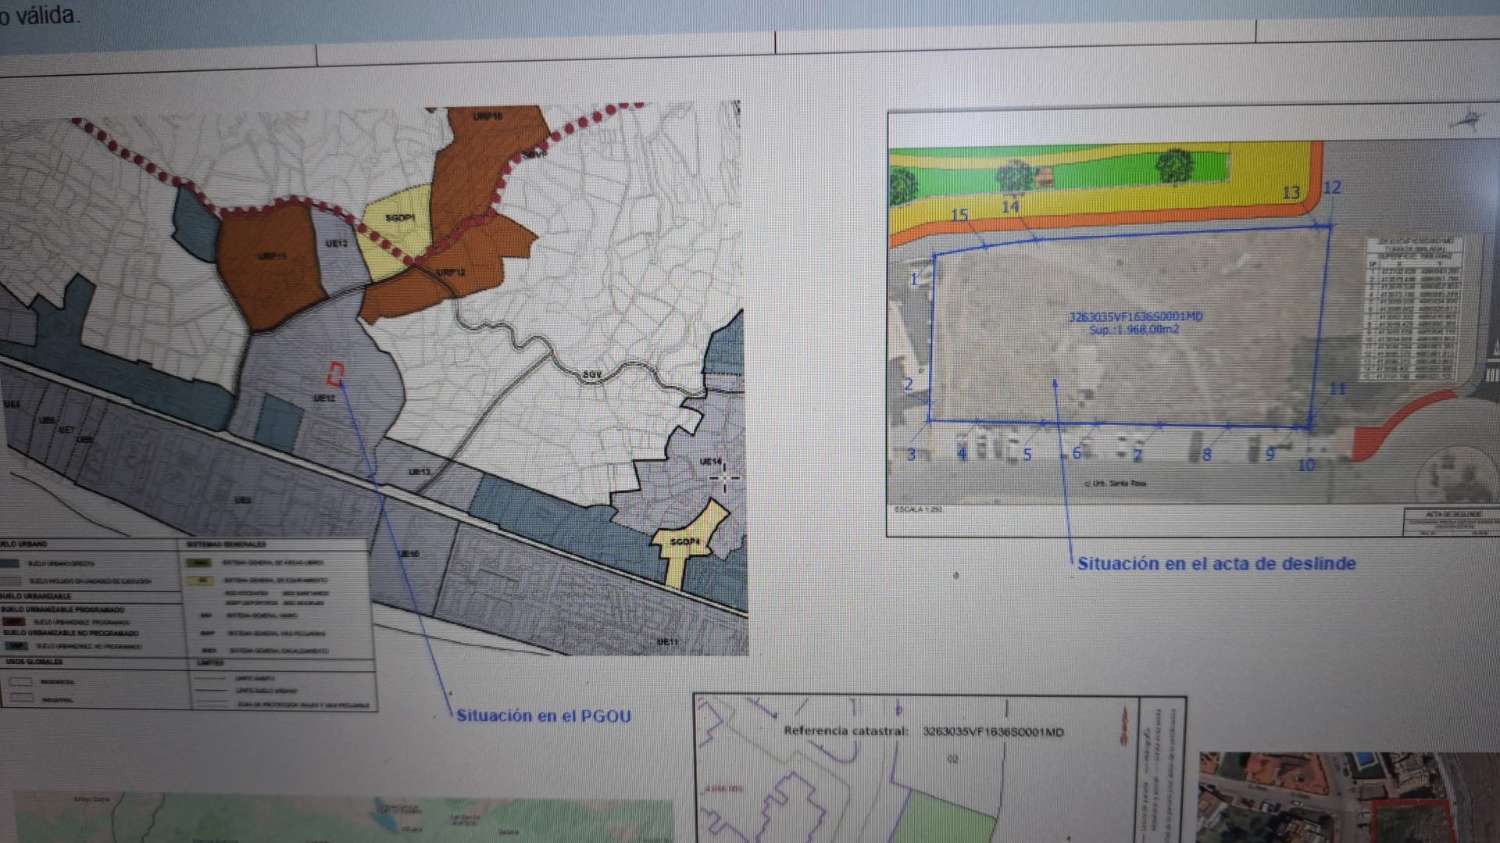This screenshot has width=1500, height=843.
Task: Select the 'Situación en el acta de deslinde' caption
Action: (x=1216, y=563)
